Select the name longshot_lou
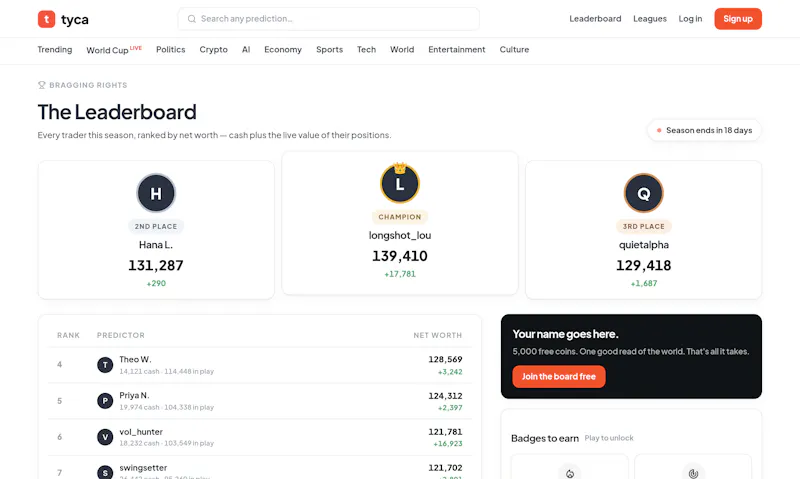The image size is (800, 479). pyautogui.click(x=400, y=235)
